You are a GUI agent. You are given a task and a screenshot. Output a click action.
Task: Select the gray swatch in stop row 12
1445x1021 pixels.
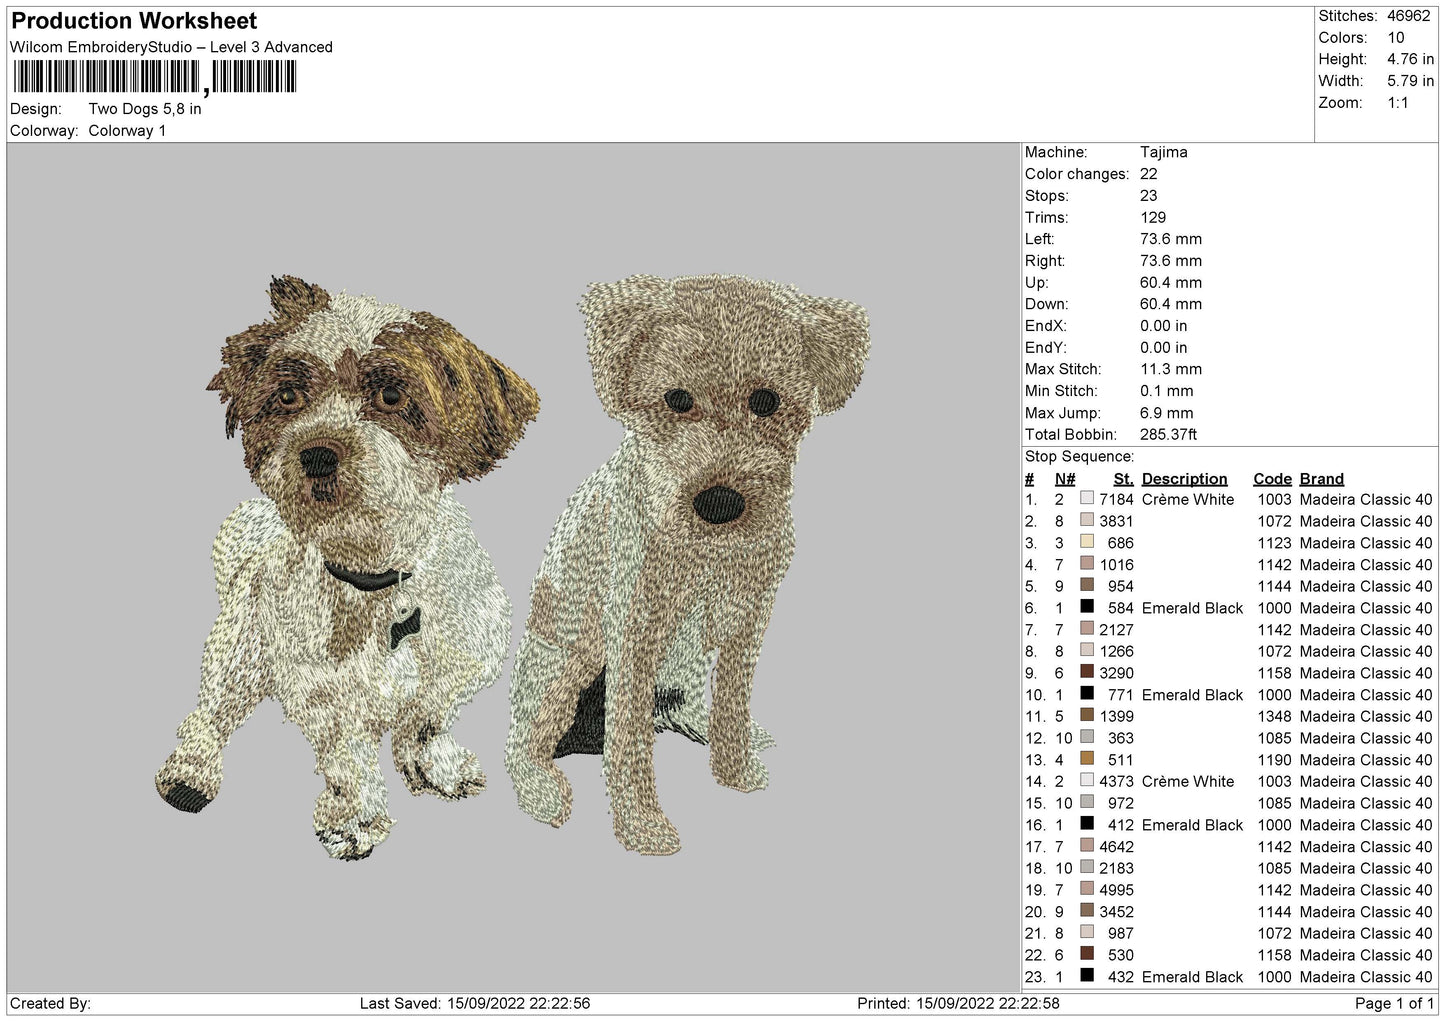coord(1087,737)
